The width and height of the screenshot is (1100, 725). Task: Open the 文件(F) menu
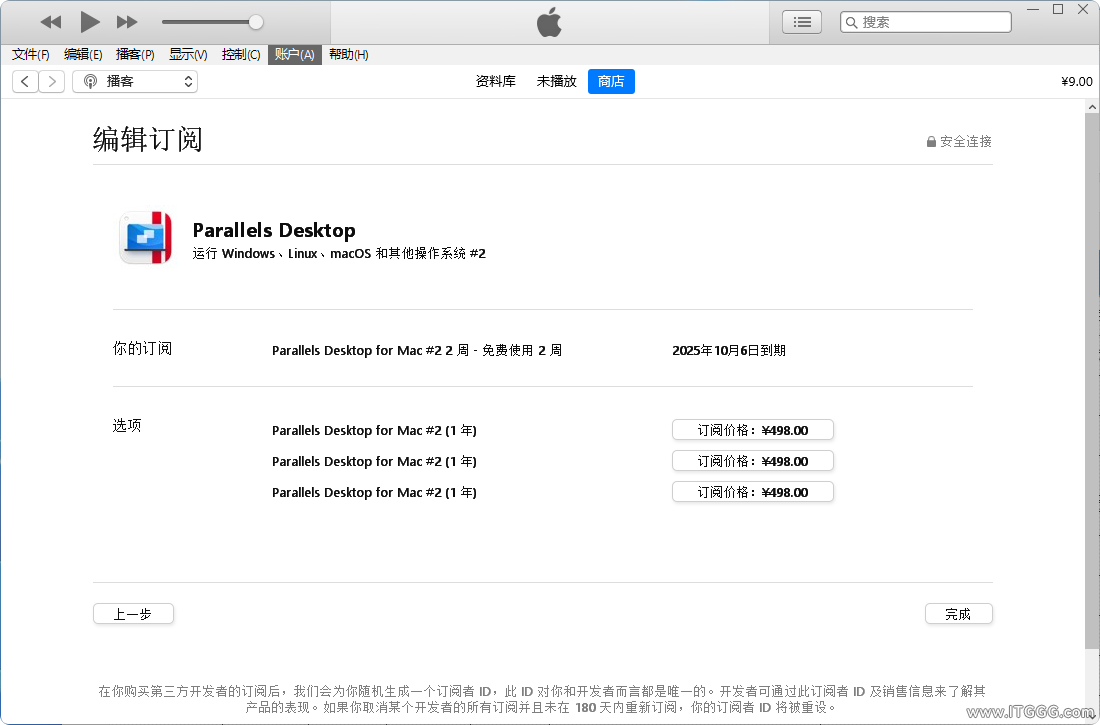click(31, 55)
